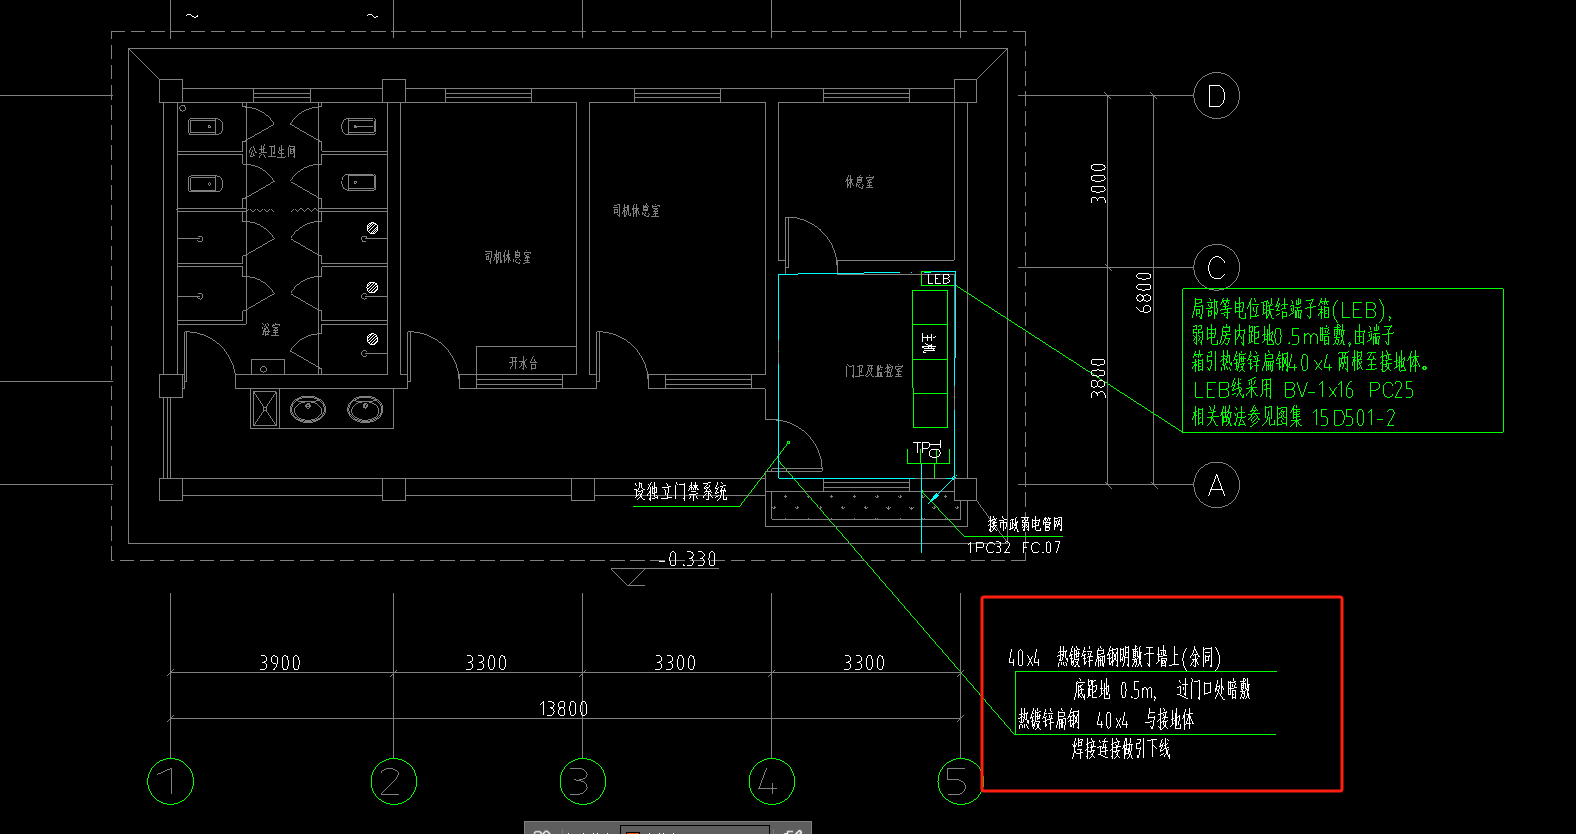
Task: Click the LEB线采用 BV-1x16 PC25 note
Action: pos(1303,390)
